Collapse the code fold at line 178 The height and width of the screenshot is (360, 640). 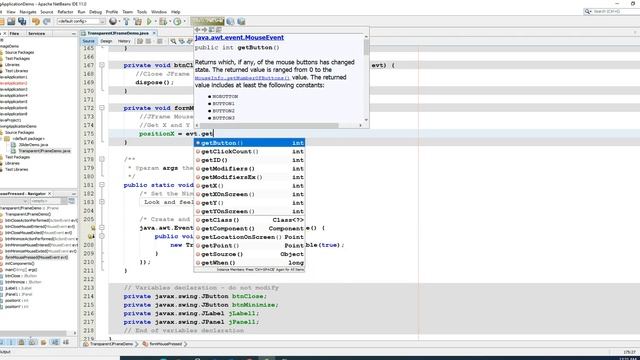[102, 159]
